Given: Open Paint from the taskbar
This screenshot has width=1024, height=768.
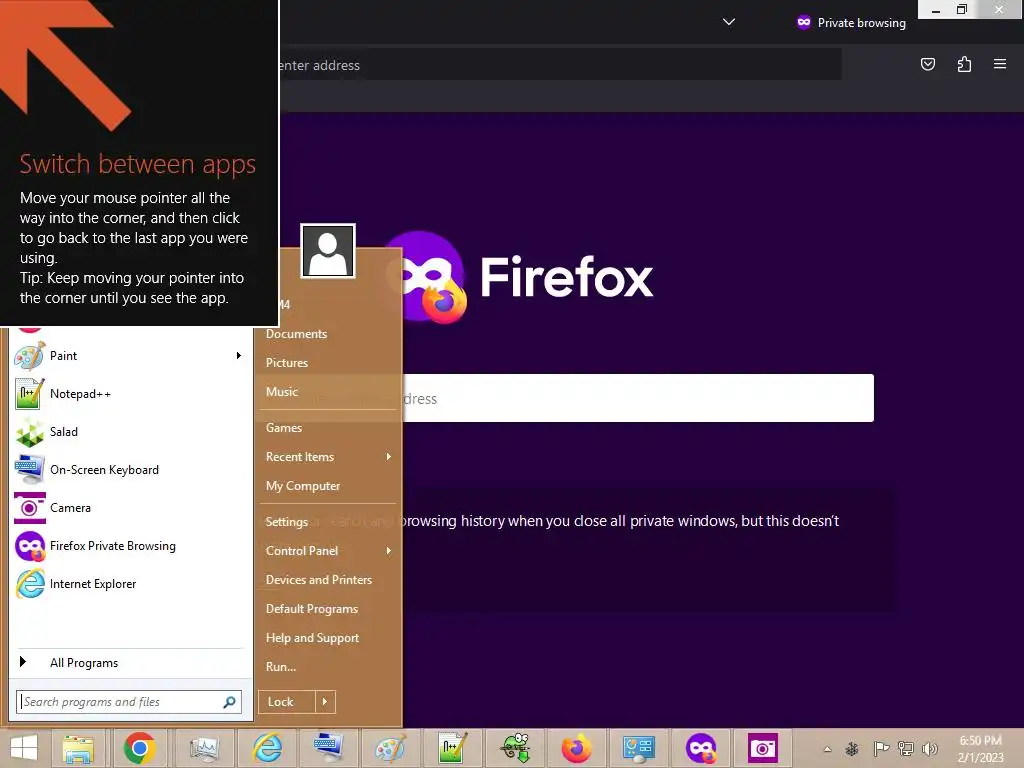Looking at the screenshot, I should point(391,748).
